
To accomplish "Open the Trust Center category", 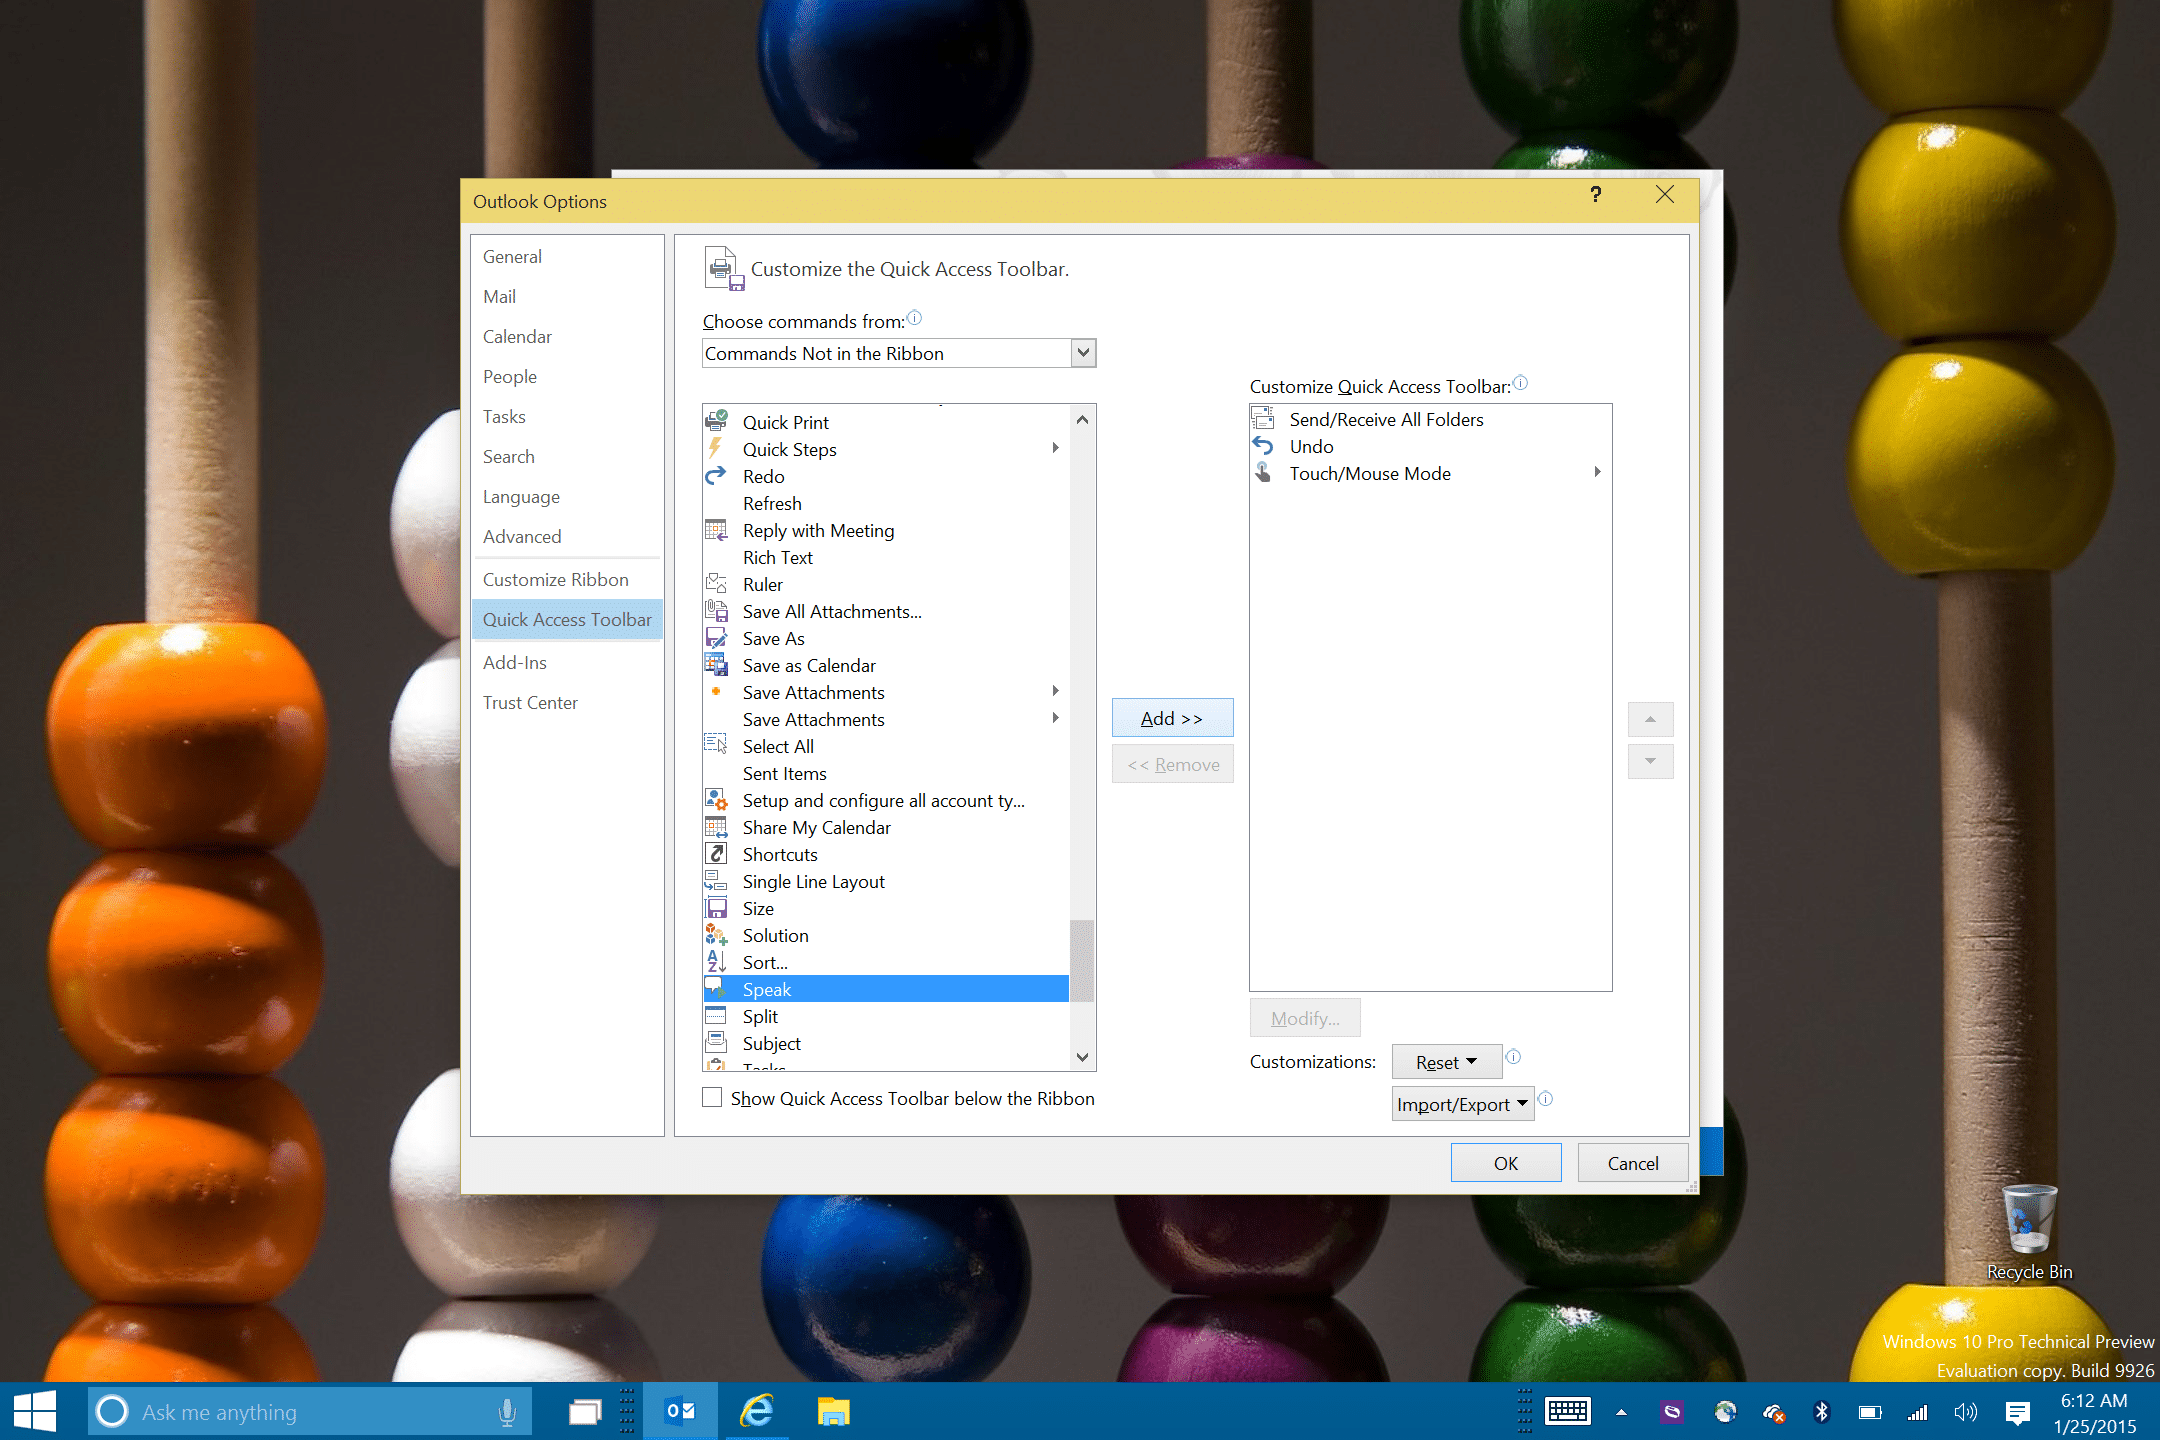I will [x=567, y=702].
